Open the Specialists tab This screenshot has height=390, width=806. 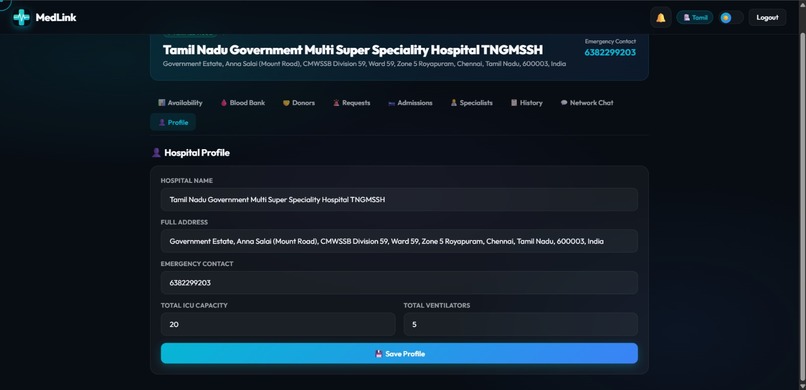(x=471, y=103)
